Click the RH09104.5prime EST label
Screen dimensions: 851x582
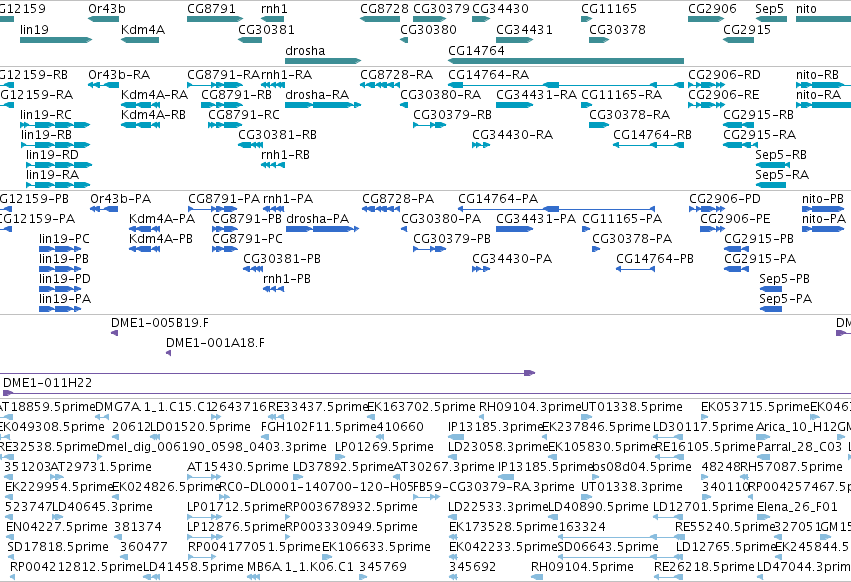coord(582,567)
